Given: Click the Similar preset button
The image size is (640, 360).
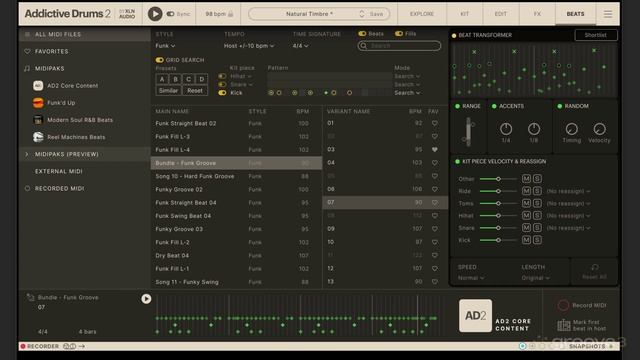Looking at the screenshot, I should (168, 91).
